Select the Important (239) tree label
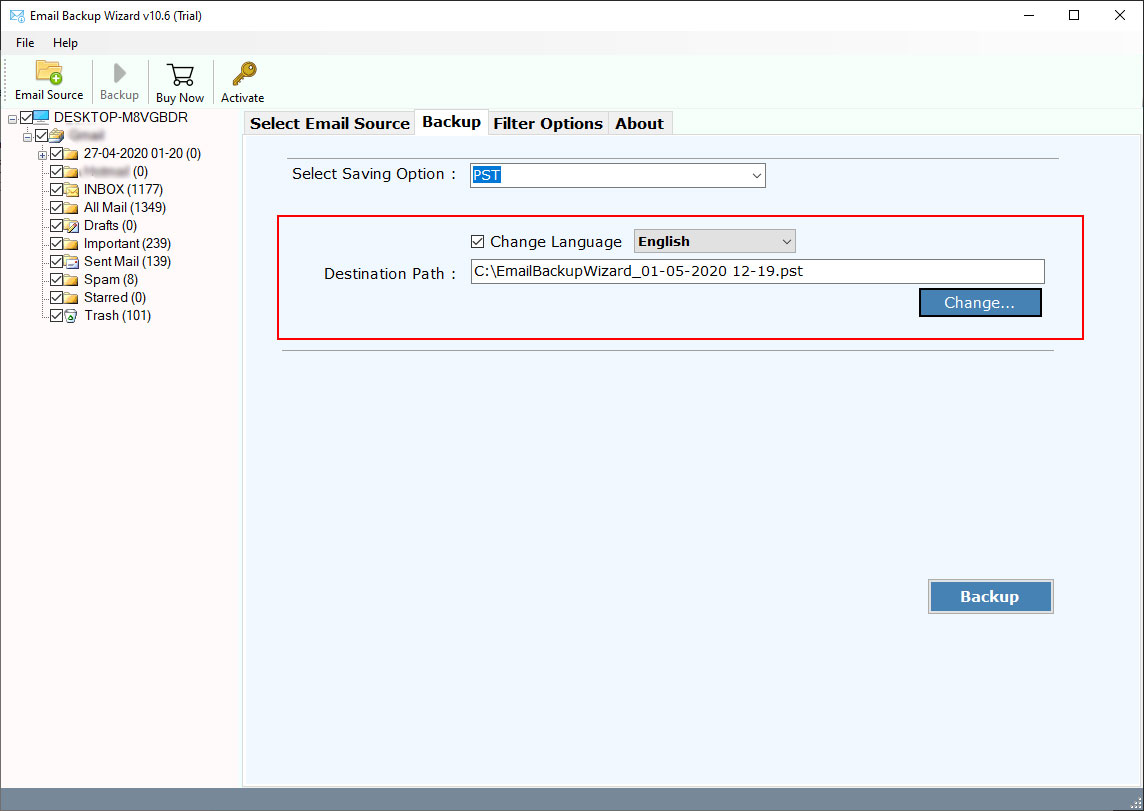 [127, 244]
